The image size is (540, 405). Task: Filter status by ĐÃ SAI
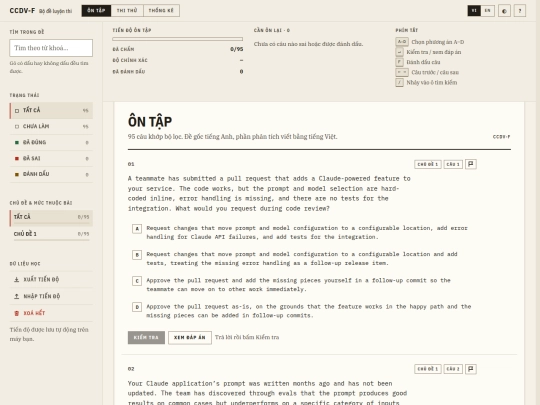click(51, 158)
